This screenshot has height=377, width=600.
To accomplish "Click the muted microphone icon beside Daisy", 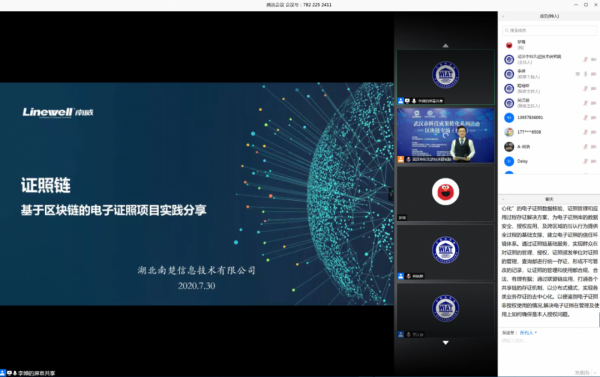I will click(x=585, y=161).
